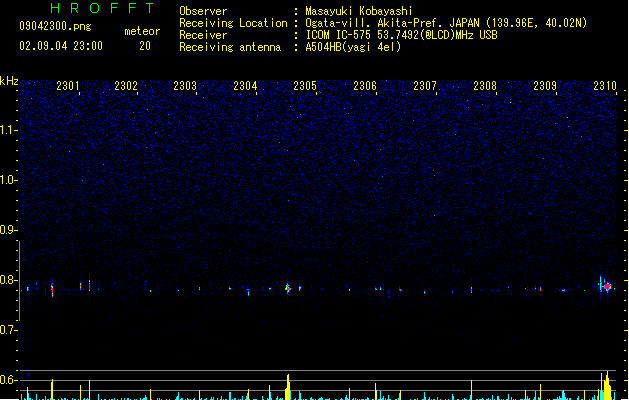Image resolution: width=629 pixels, height=400 pixels.
Task: Click the Receiver label
Action: point(203,35)
